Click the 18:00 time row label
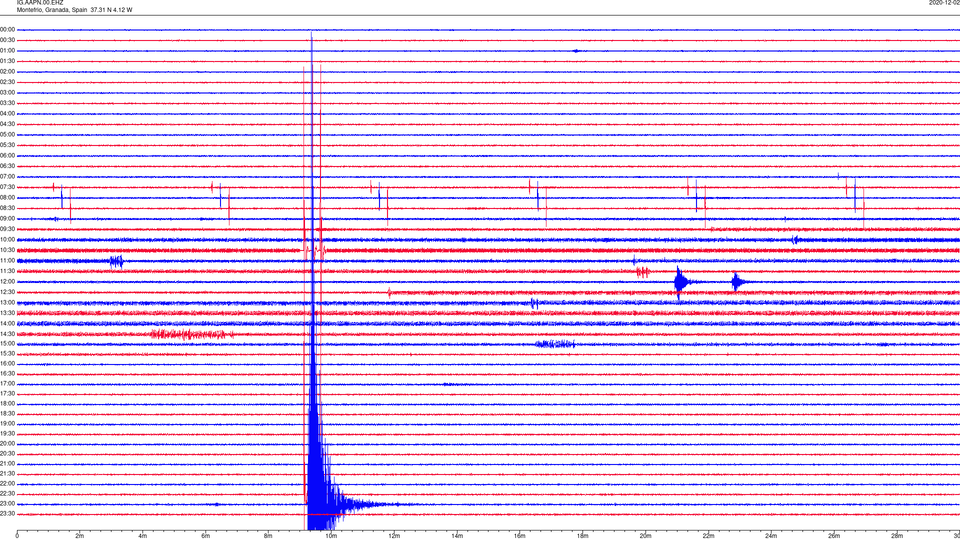 7,404
